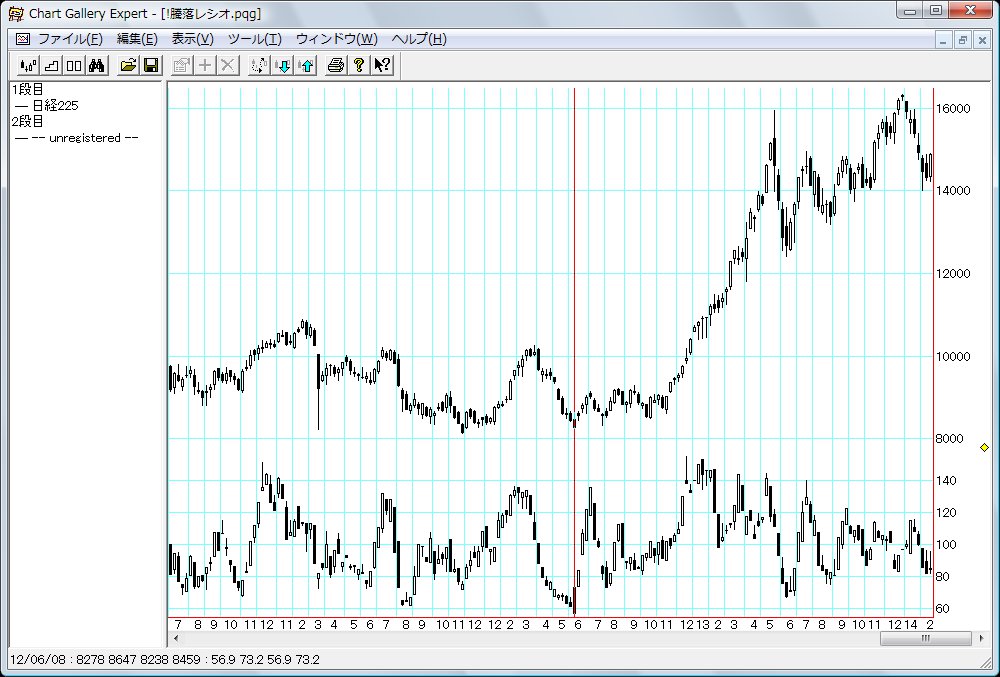
Task: Click the binoculars search icon
Action: tap(97, 65)
